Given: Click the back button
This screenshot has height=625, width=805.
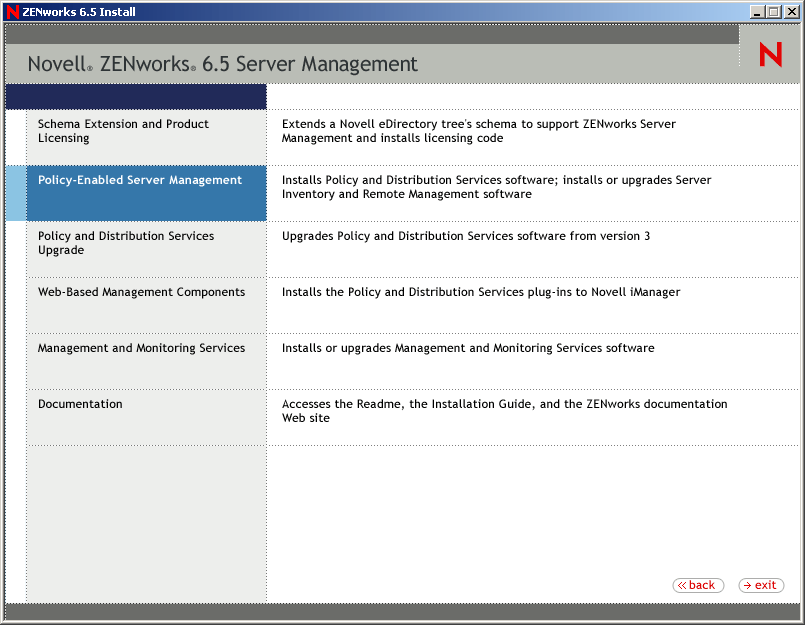Looking at the screenshot, I should tap(698, 585).
